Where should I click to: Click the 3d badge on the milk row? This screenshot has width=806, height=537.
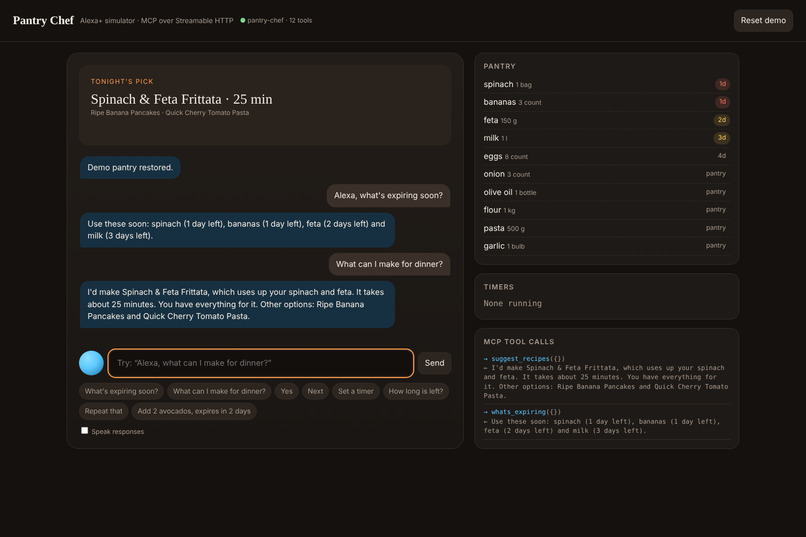(722, 138)
